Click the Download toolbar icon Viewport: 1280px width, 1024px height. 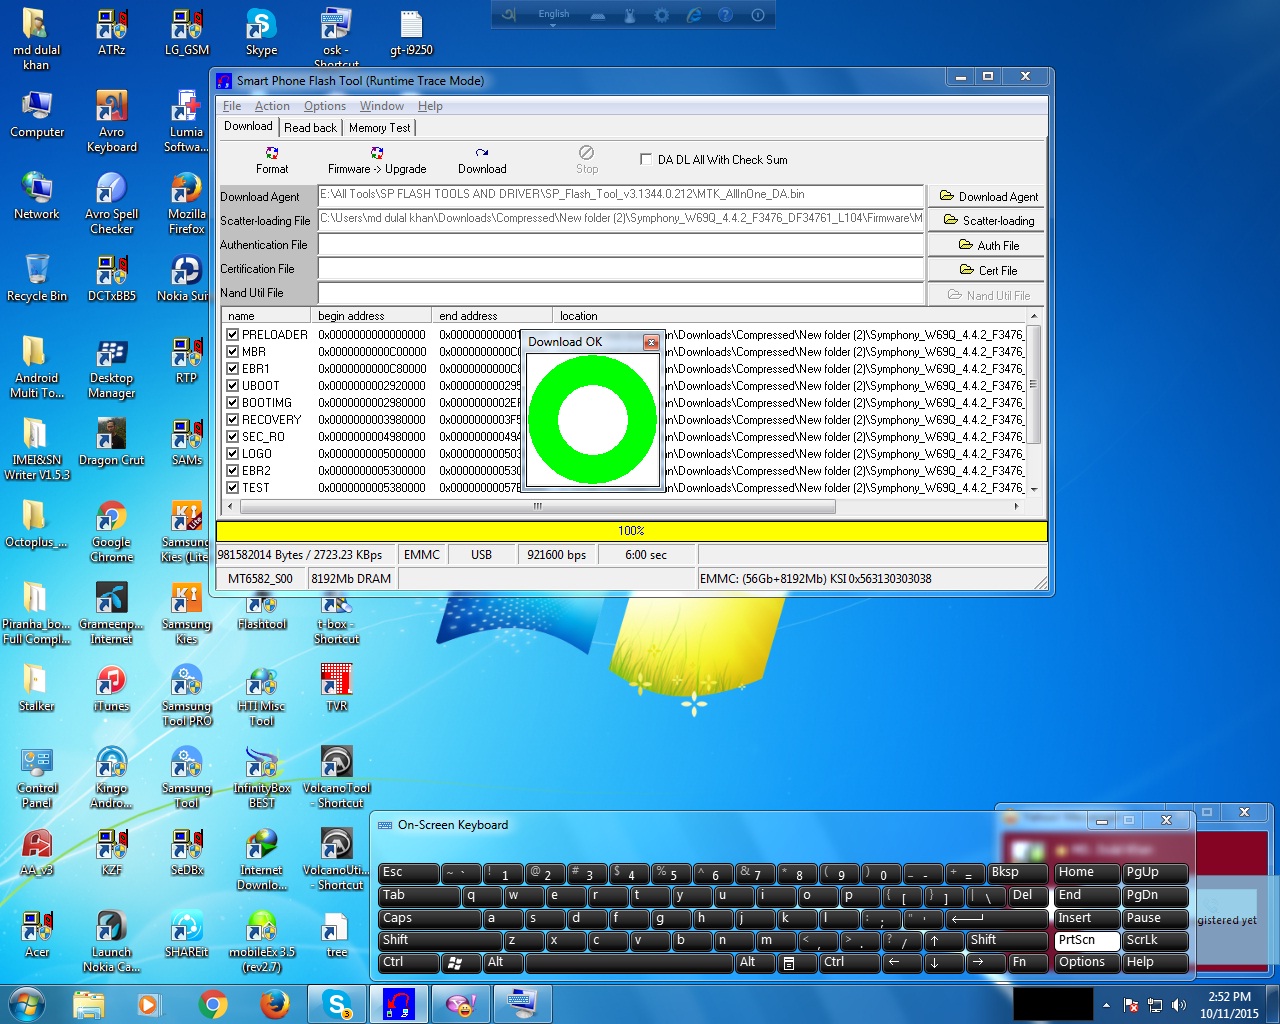[482, 160]
